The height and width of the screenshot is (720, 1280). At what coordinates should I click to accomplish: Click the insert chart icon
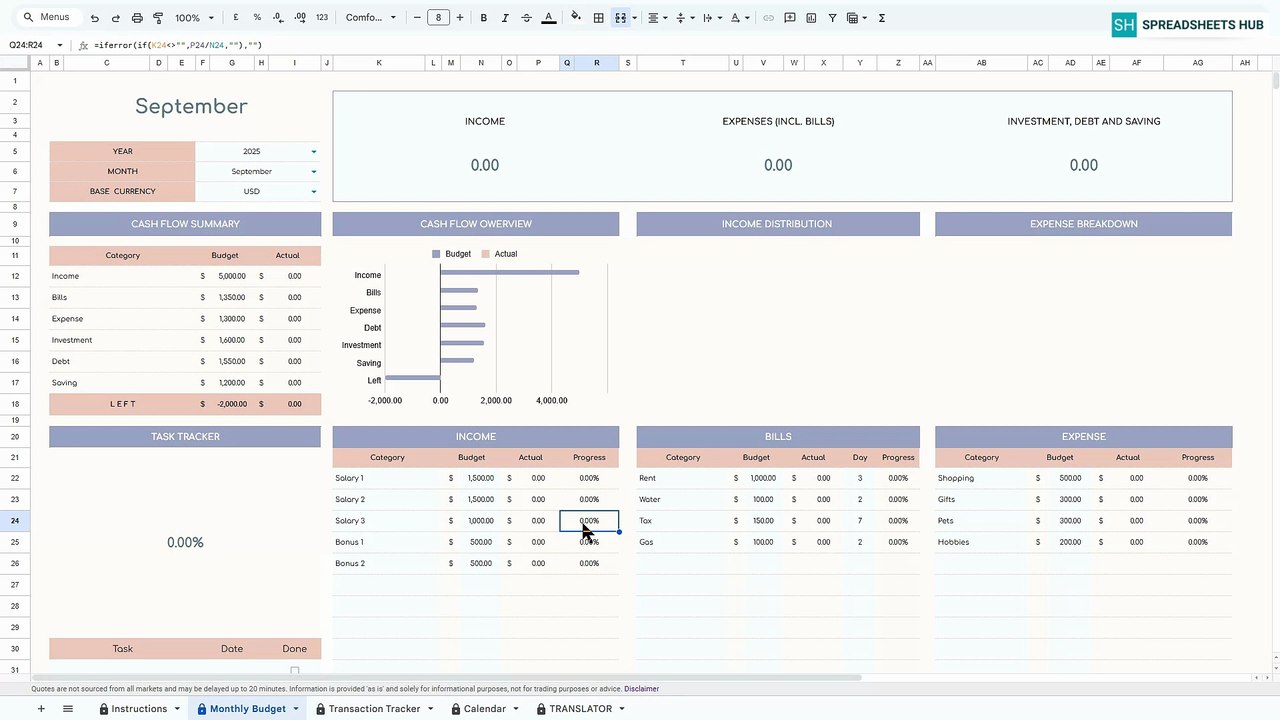(811, 18)
